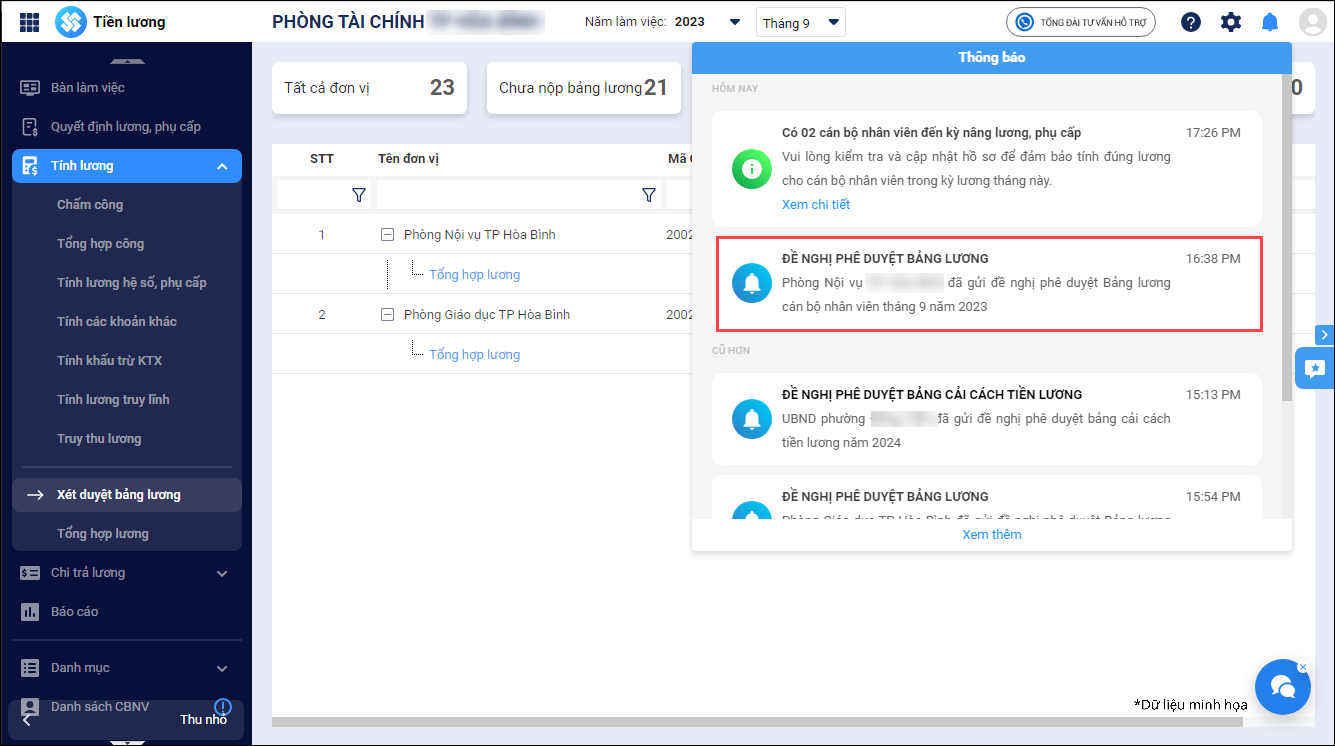Click the Chưa nộp bảng lương 21 card
Viewport: 1335px width, 746px height.
pyautogui.click(x=583, y=88)
